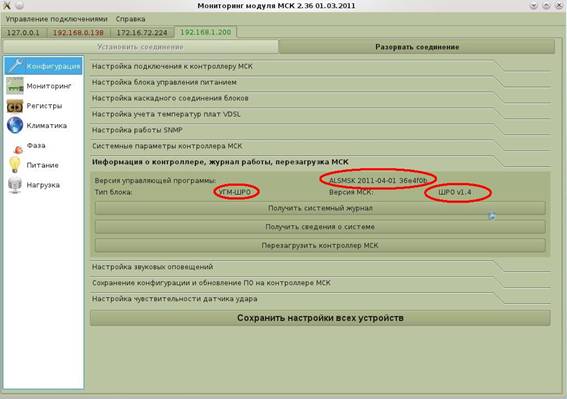
Task: Expand Настройка подключения к контроллеру МСК section
Action: click(320, 67)
